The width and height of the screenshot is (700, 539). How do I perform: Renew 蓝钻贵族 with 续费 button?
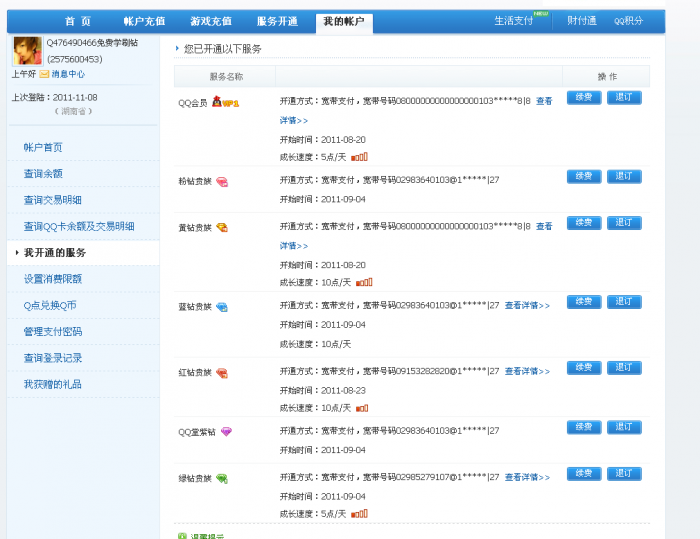(584, 302)
